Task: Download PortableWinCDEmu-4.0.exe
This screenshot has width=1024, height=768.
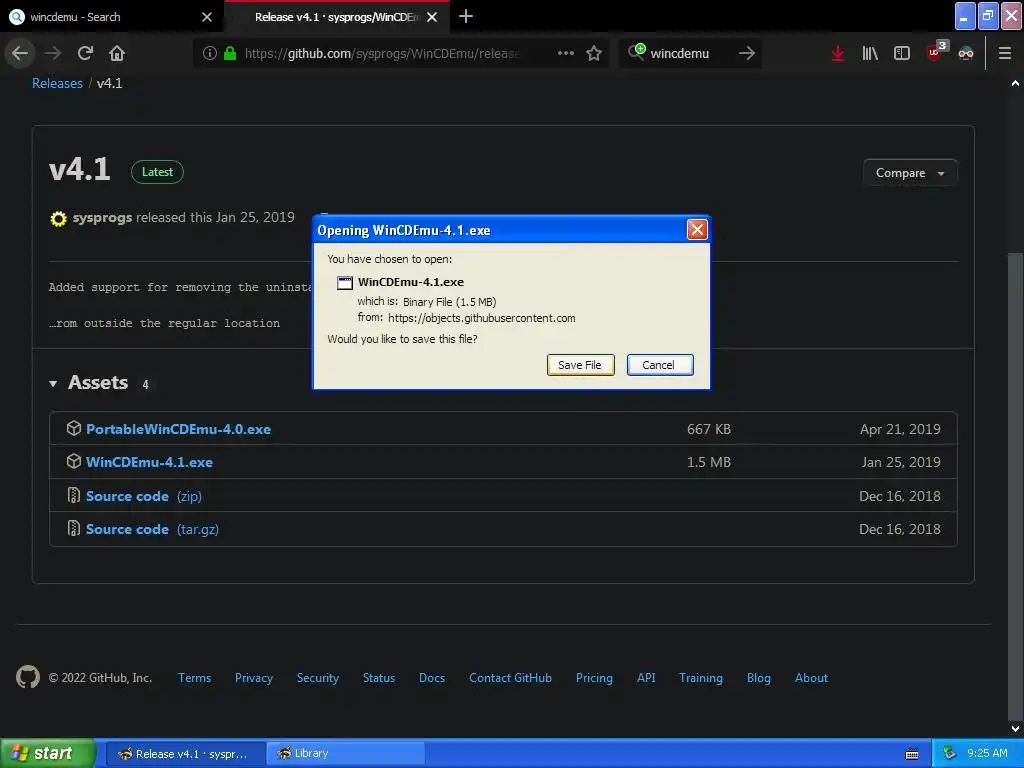Action: [x=178, y=429]
